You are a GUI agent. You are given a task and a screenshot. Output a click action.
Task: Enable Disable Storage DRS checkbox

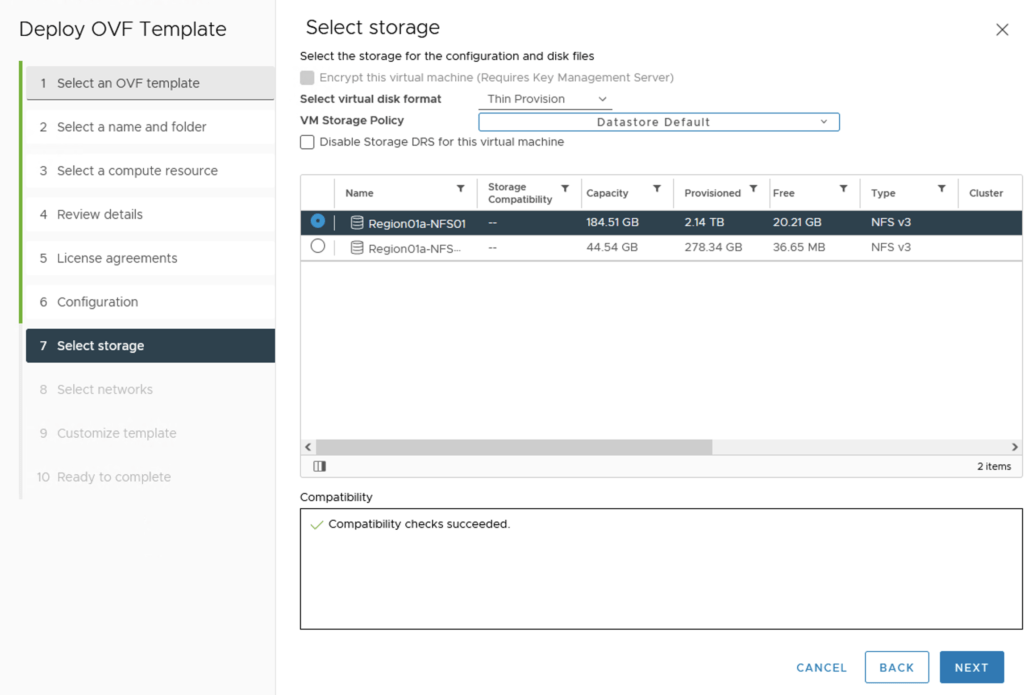(x=308, y=143)
